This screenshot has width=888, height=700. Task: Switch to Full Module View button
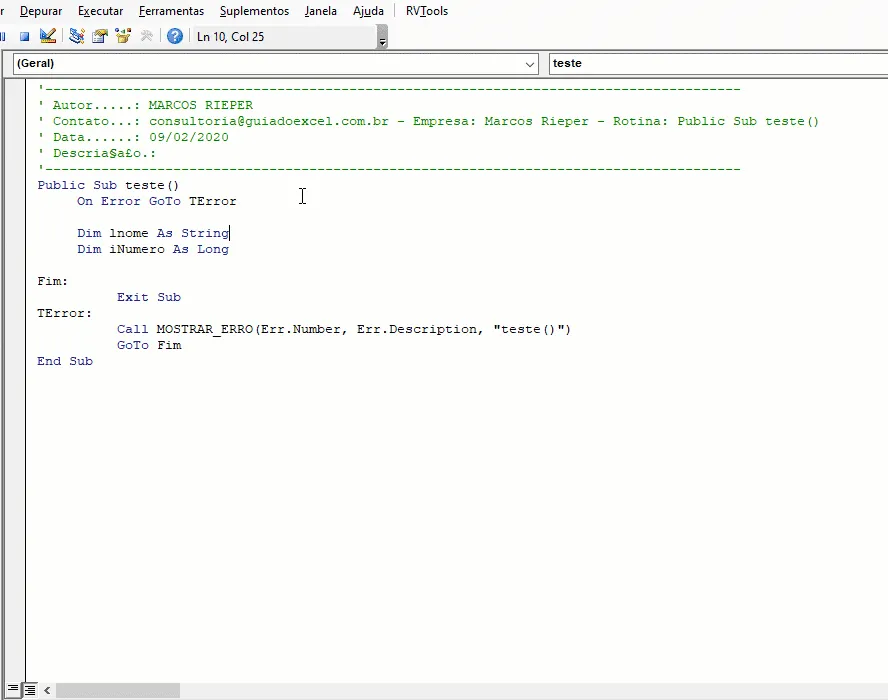click(x=29, y=689)
